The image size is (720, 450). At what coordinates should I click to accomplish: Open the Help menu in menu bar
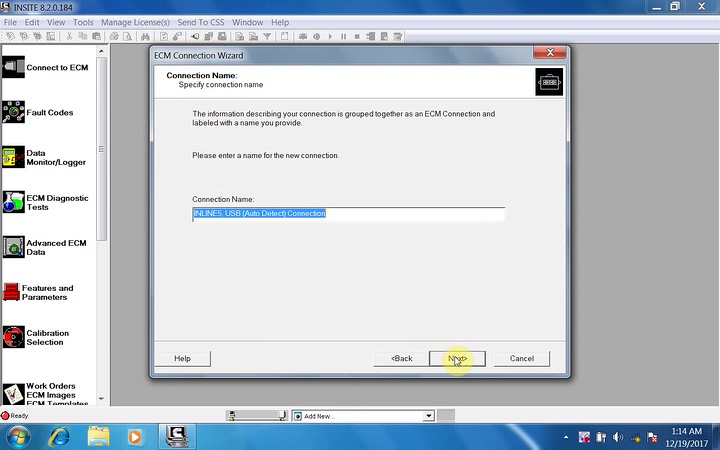[280, 22]
